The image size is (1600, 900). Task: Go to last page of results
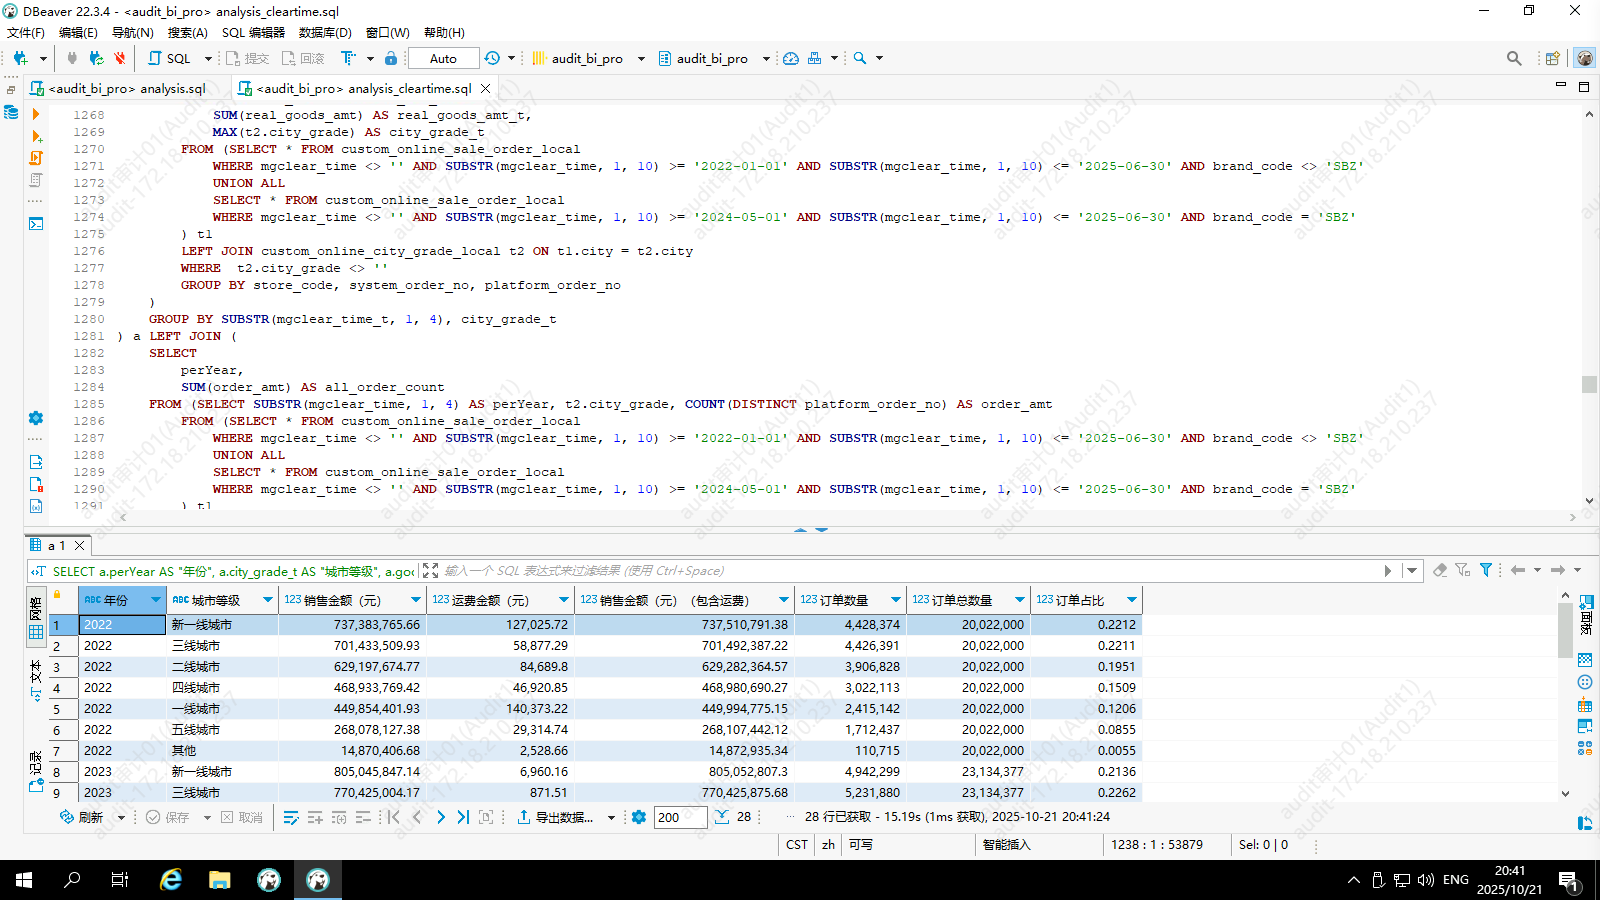click(x=463, y=817)
